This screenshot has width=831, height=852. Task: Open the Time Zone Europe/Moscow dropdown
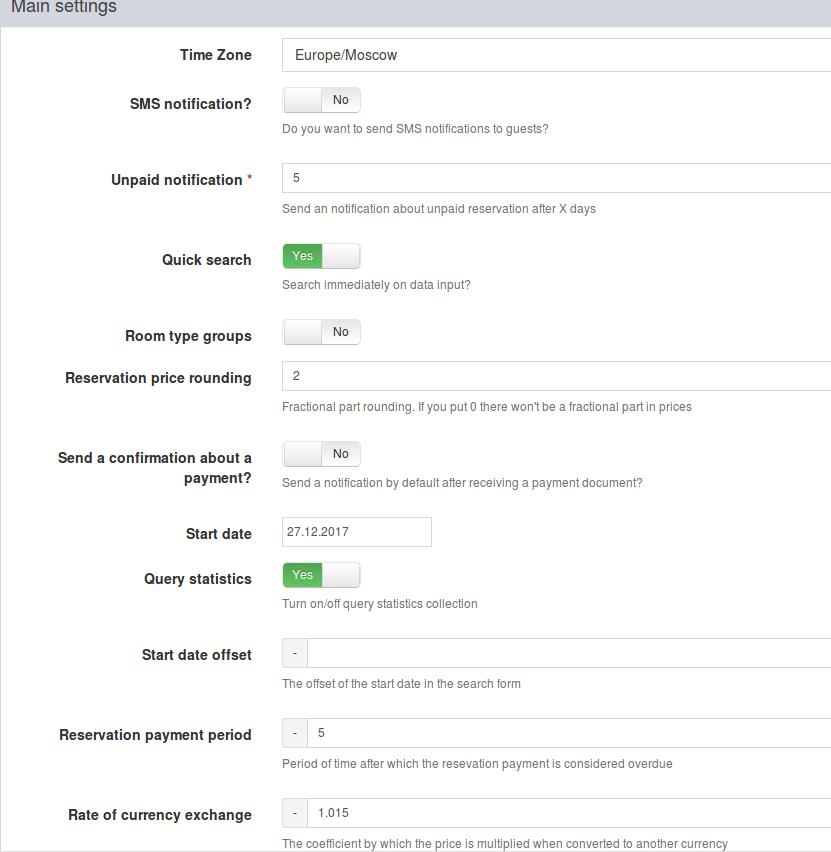pos(557,55)
